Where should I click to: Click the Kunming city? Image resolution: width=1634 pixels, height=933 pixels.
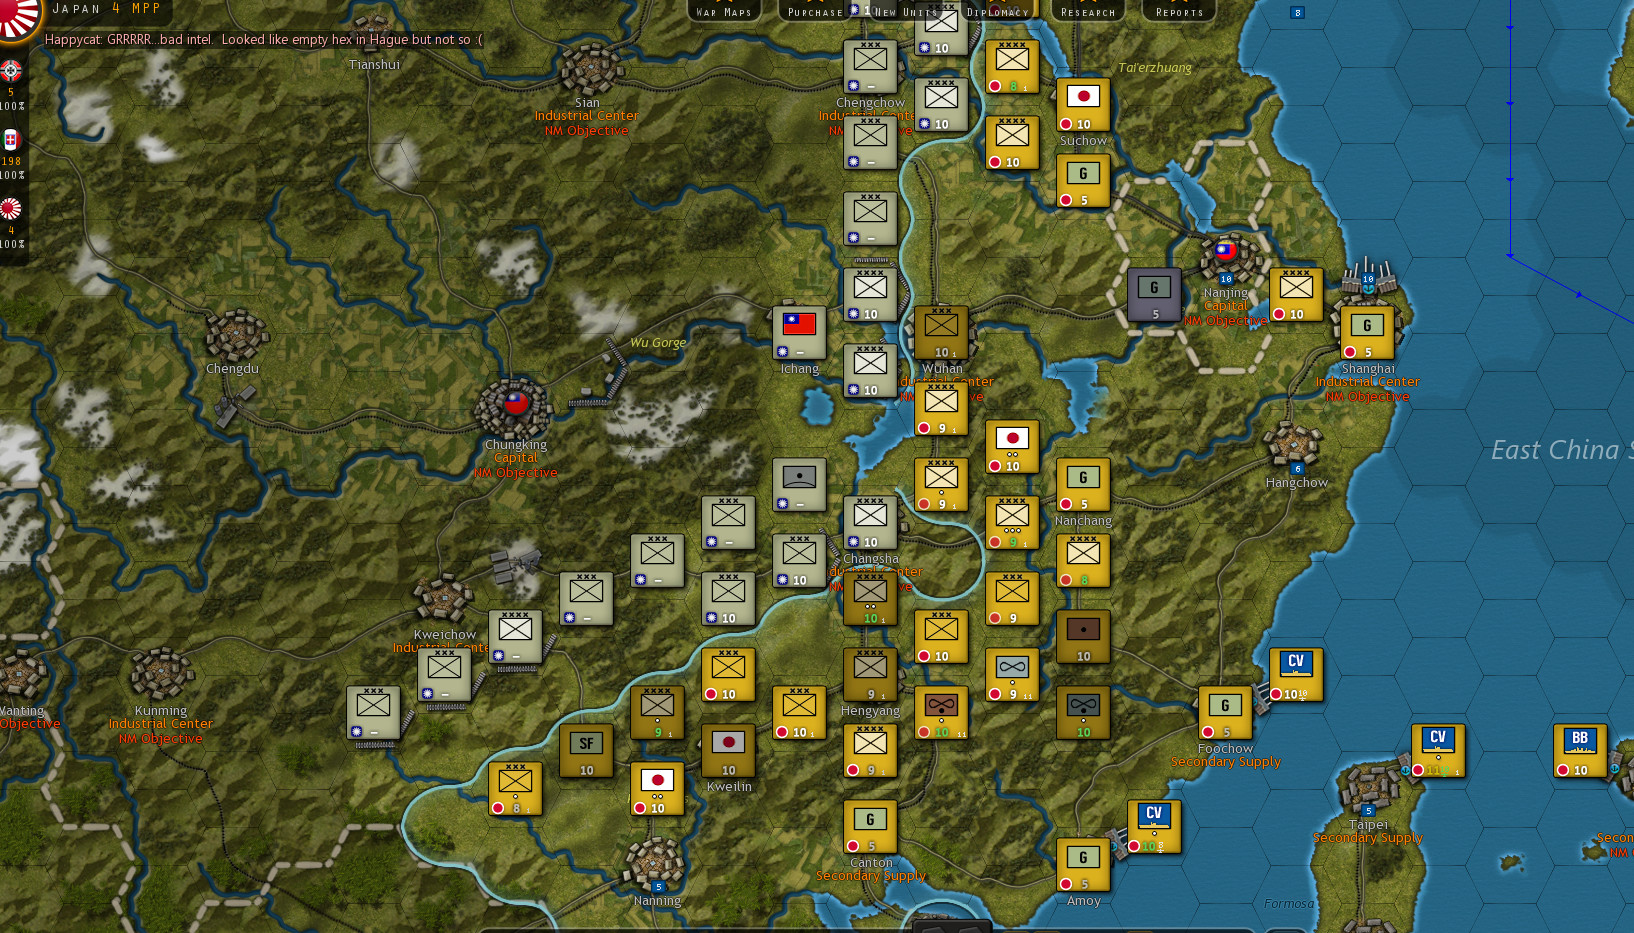(161, 675)
